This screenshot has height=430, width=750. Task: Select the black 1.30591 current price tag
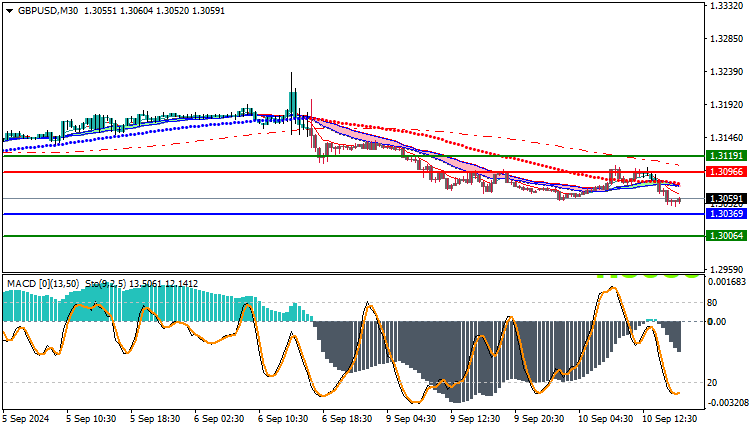tap(726, 198)
